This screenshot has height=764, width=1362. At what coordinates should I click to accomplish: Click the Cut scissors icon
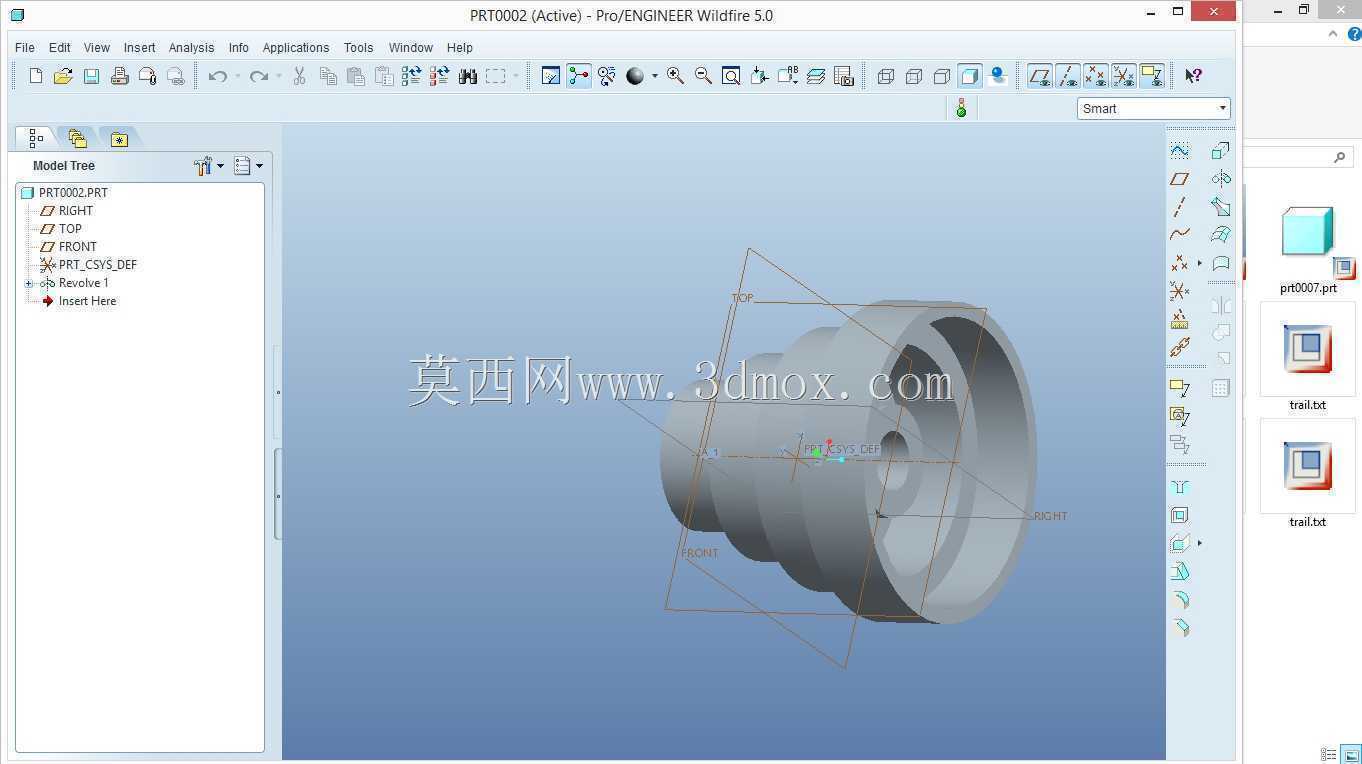299,76
